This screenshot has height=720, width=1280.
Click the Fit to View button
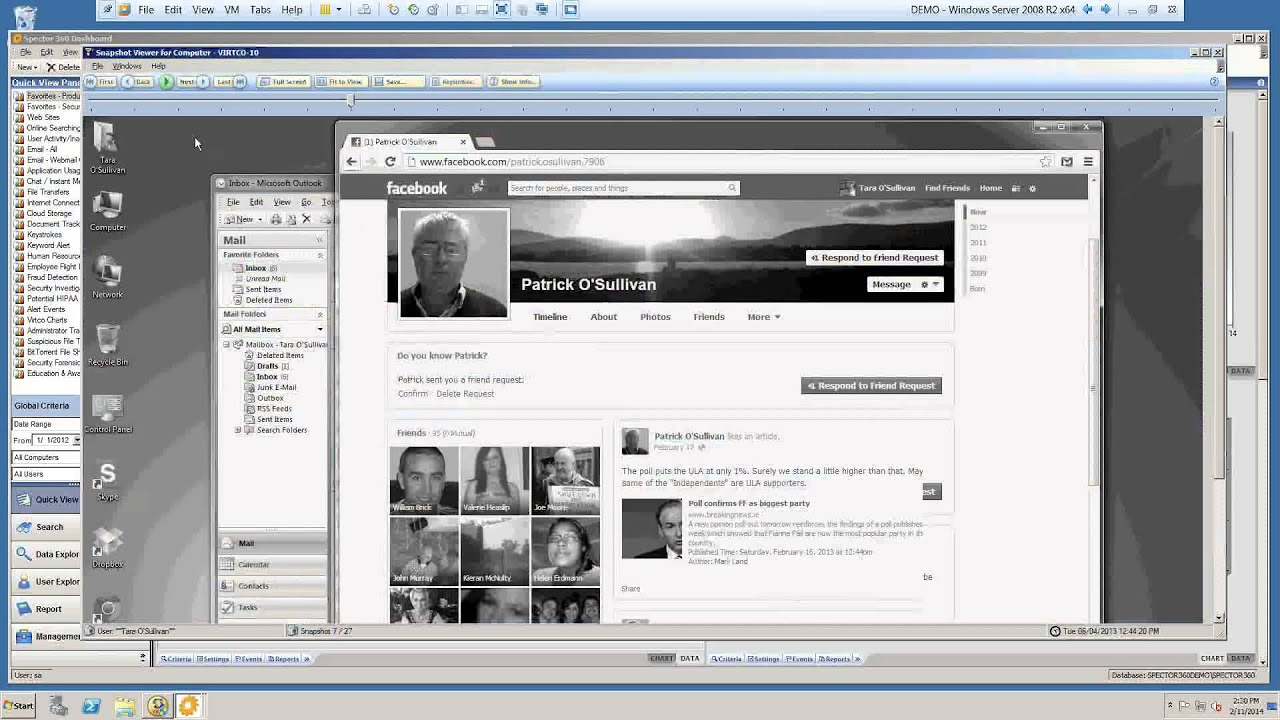tap(340, 82)
